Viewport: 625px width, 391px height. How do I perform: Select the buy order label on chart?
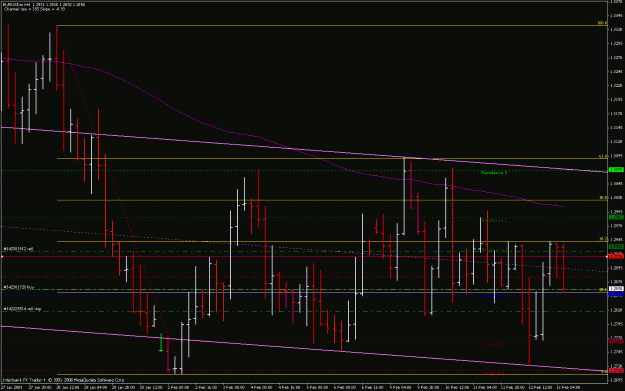pyautogui.click(x=19, y=287)
